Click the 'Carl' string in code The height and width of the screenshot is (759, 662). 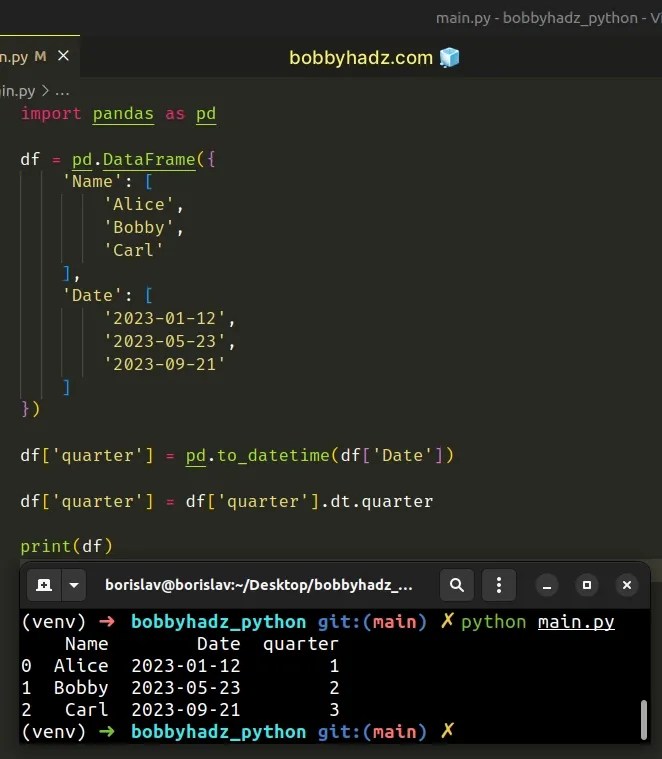[134, 250]
